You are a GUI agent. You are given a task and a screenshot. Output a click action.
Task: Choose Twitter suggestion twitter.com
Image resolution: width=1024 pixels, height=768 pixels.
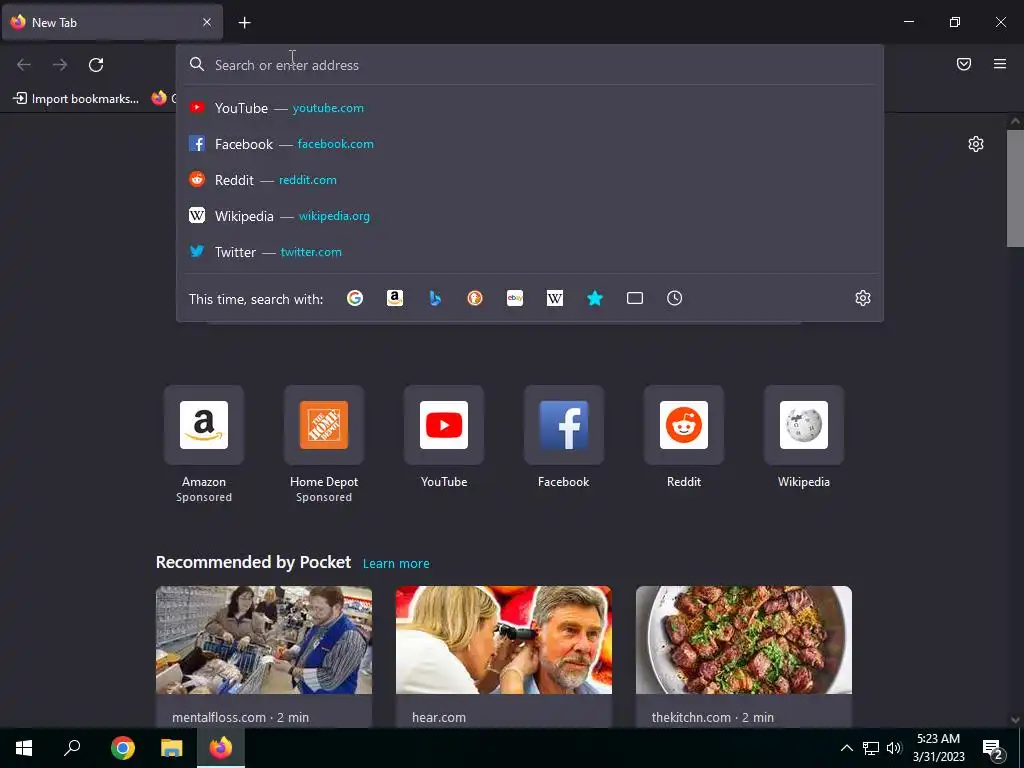pyautogui.click(x=530, y=251)
